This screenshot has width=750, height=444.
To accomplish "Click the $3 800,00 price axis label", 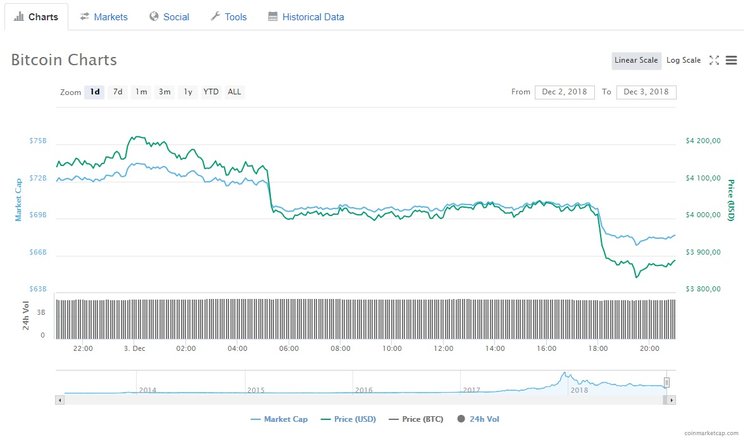I will (703, 289).
